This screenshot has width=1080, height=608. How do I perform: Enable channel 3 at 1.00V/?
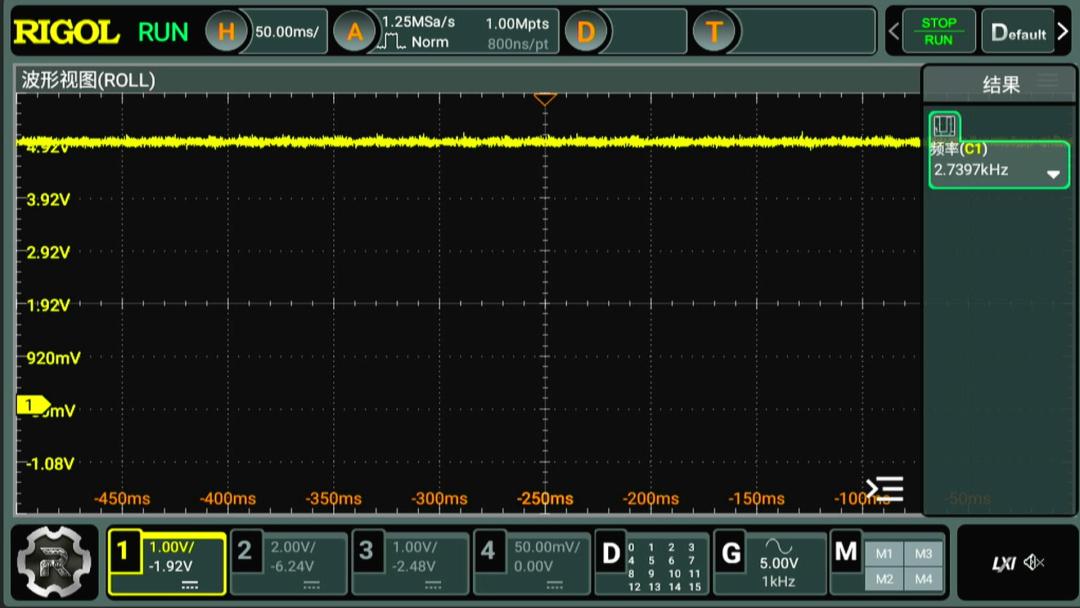tap(409, 562)
